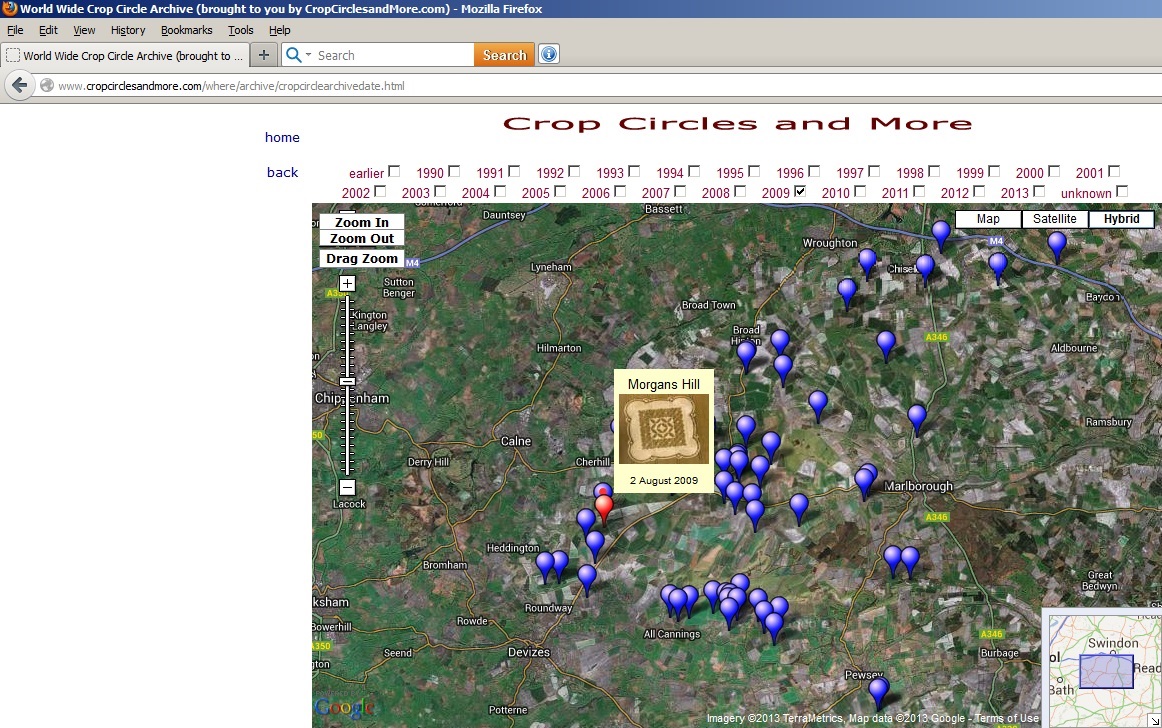
Task: Click the Drag Zoom button
Action: pyautogui.click(x=362, y=259)
